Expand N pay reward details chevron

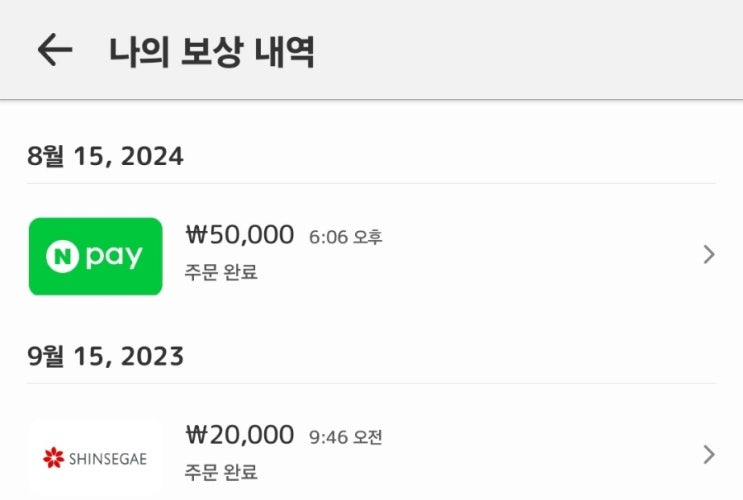(709, 255)
